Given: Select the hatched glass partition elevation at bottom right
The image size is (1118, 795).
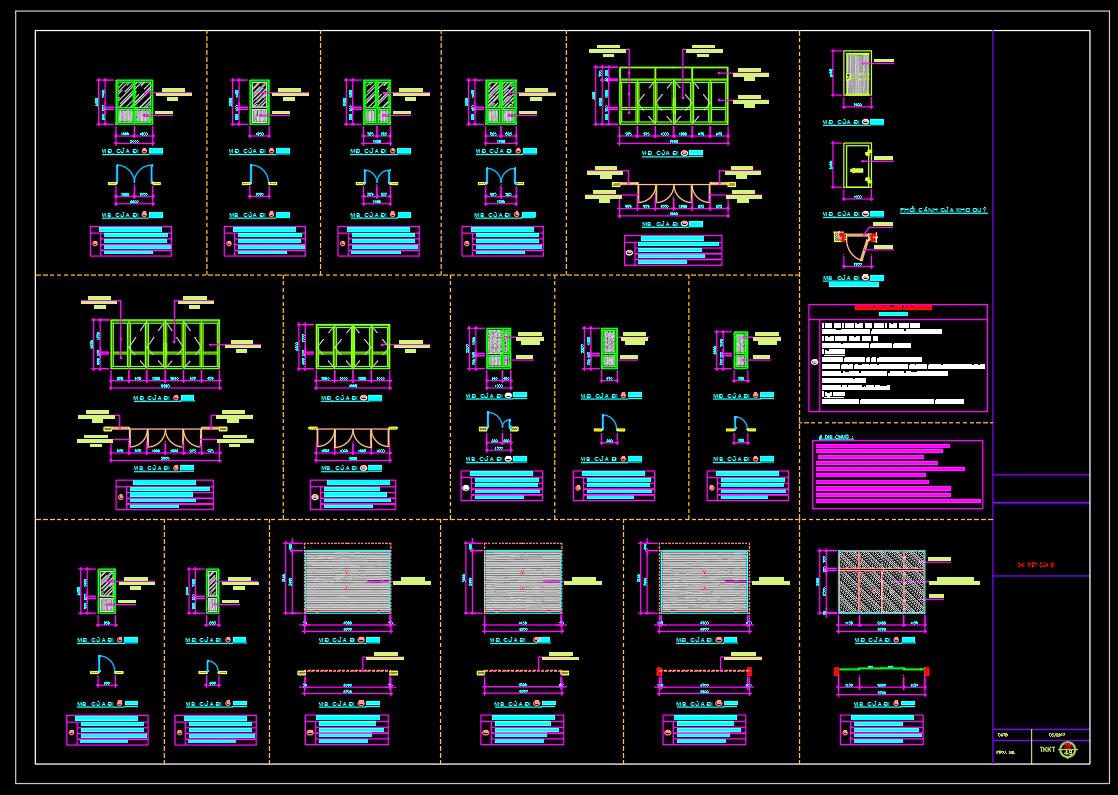Looking at the screenshot, I should pyautogui.click(x=881, y=581).
